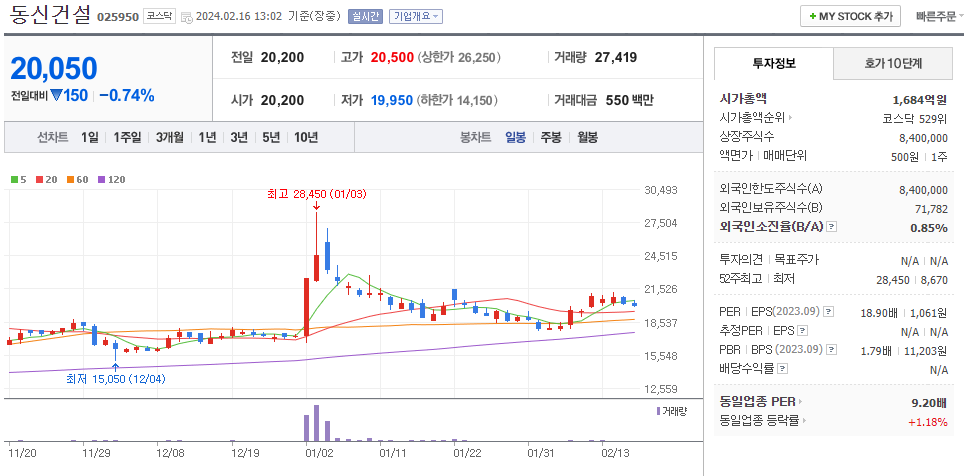The width and height of the screenshot is (969, 476).
Task: Click the stock code 025950
Action: (117, 17)
